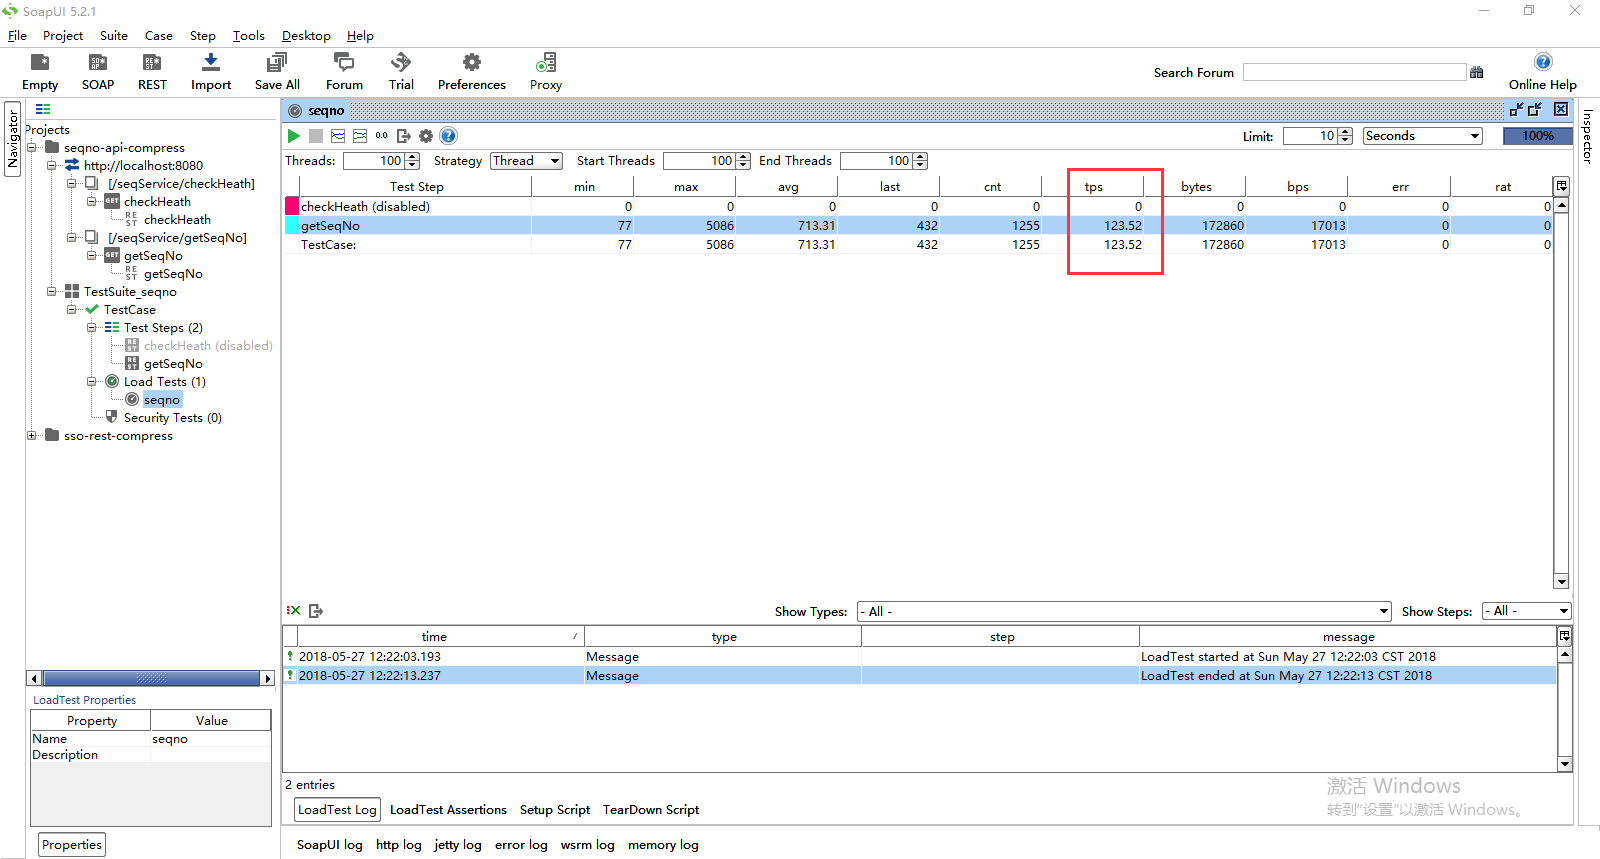The width and height of the screenshot is (1600, 859).
Task: Open the Help menu
Action: 360,36
